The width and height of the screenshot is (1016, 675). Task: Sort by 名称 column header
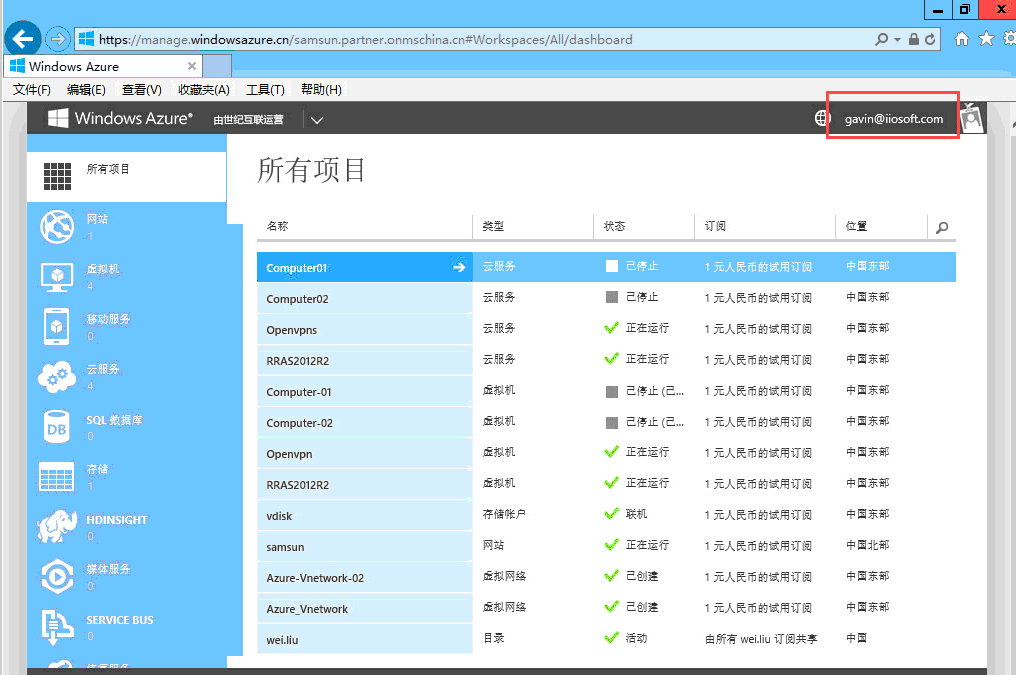[277, 226]
